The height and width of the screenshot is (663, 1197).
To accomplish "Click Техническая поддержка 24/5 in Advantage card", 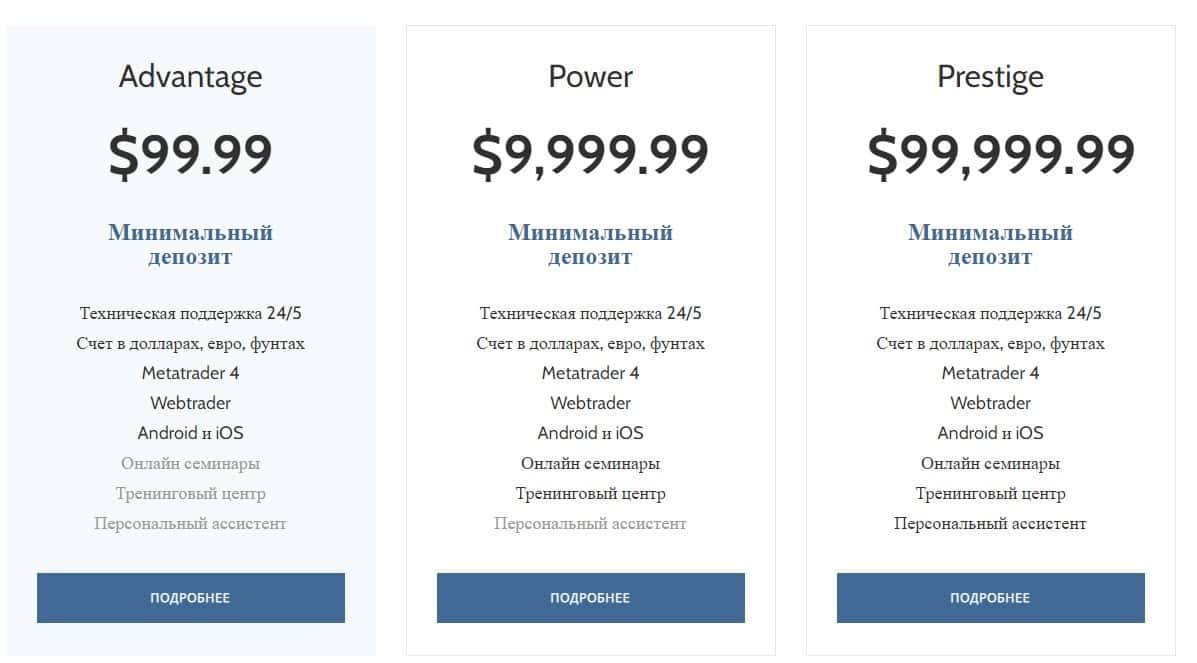I will point(190,313).
